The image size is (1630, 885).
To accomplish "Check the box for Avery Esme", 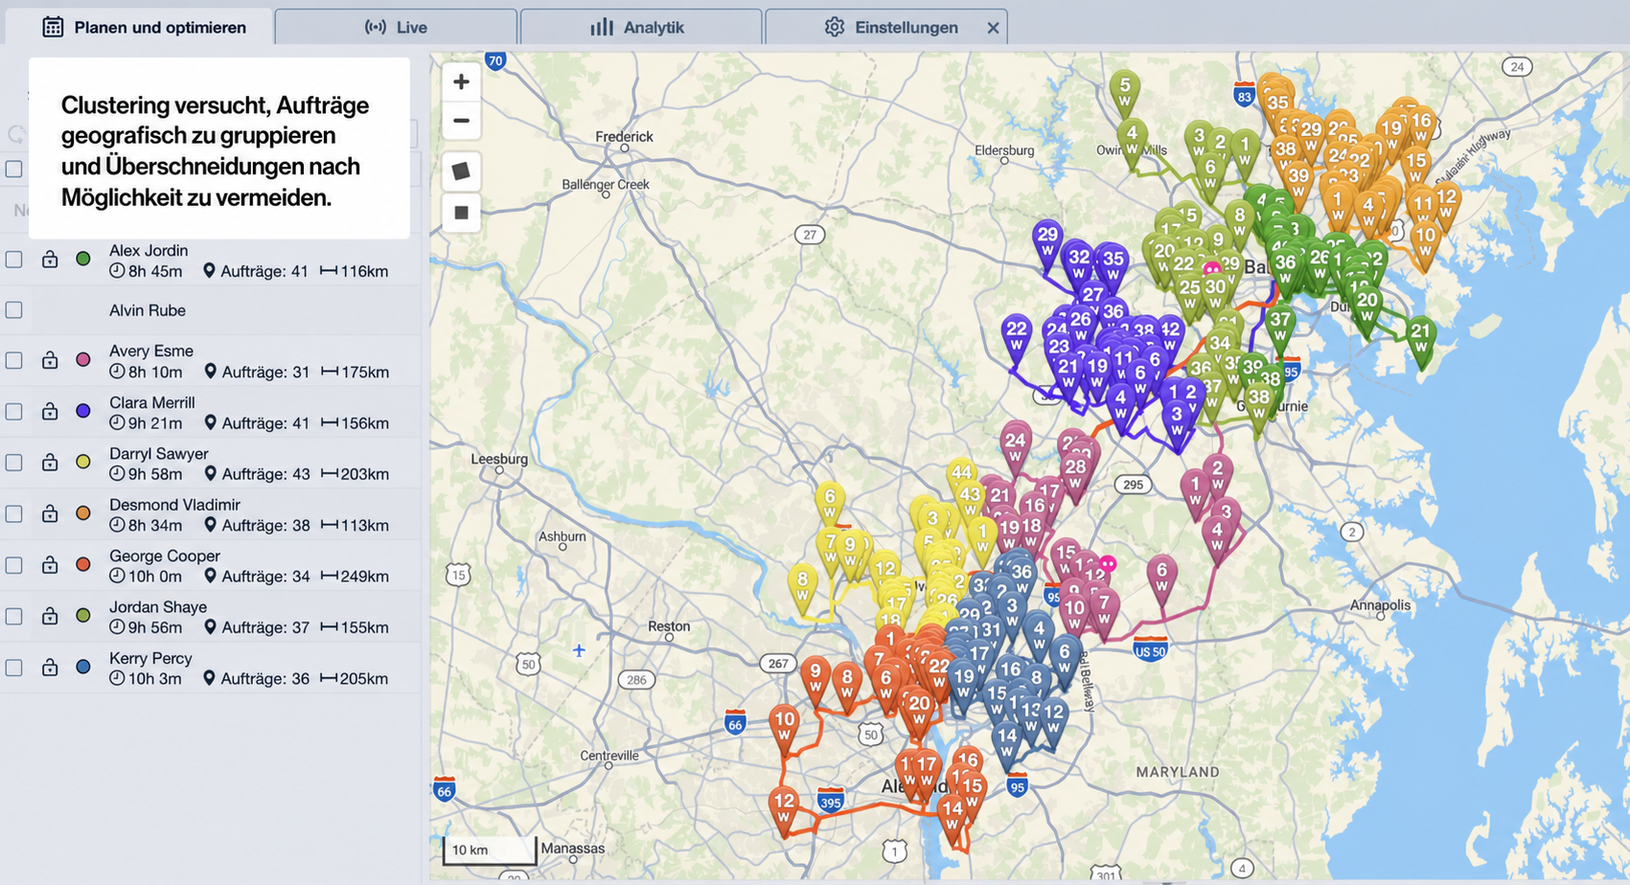I will point(14,360).
